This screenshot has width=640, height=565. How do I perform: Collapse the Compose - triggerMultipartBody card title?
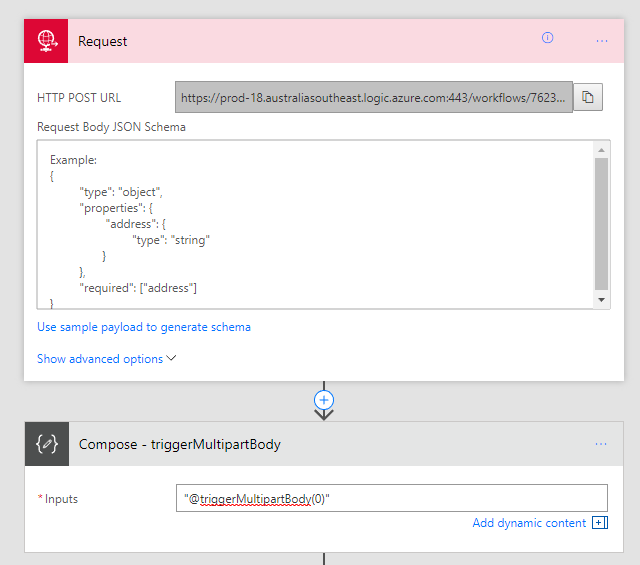(180, 444)
